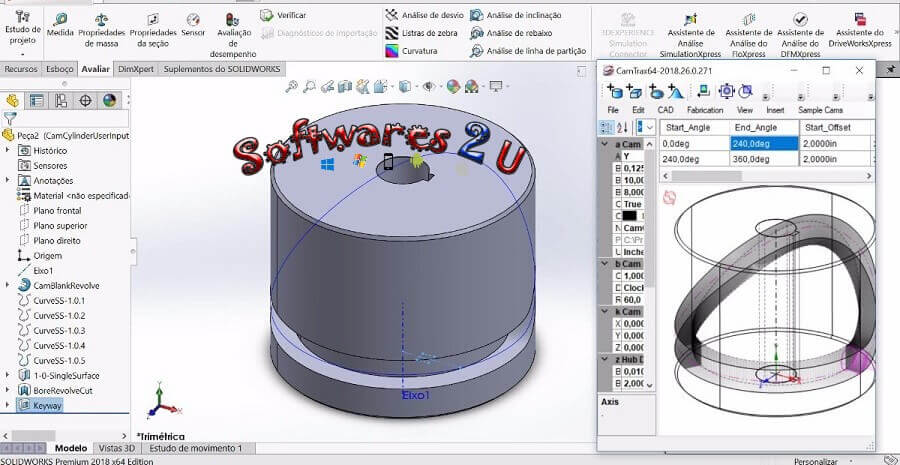Click the Zoom to fit view icon

click(x=292, y=87)
